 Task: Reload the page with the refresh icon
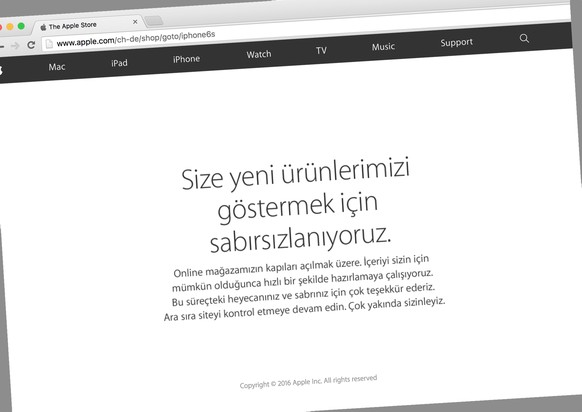(x=31, y=45)
